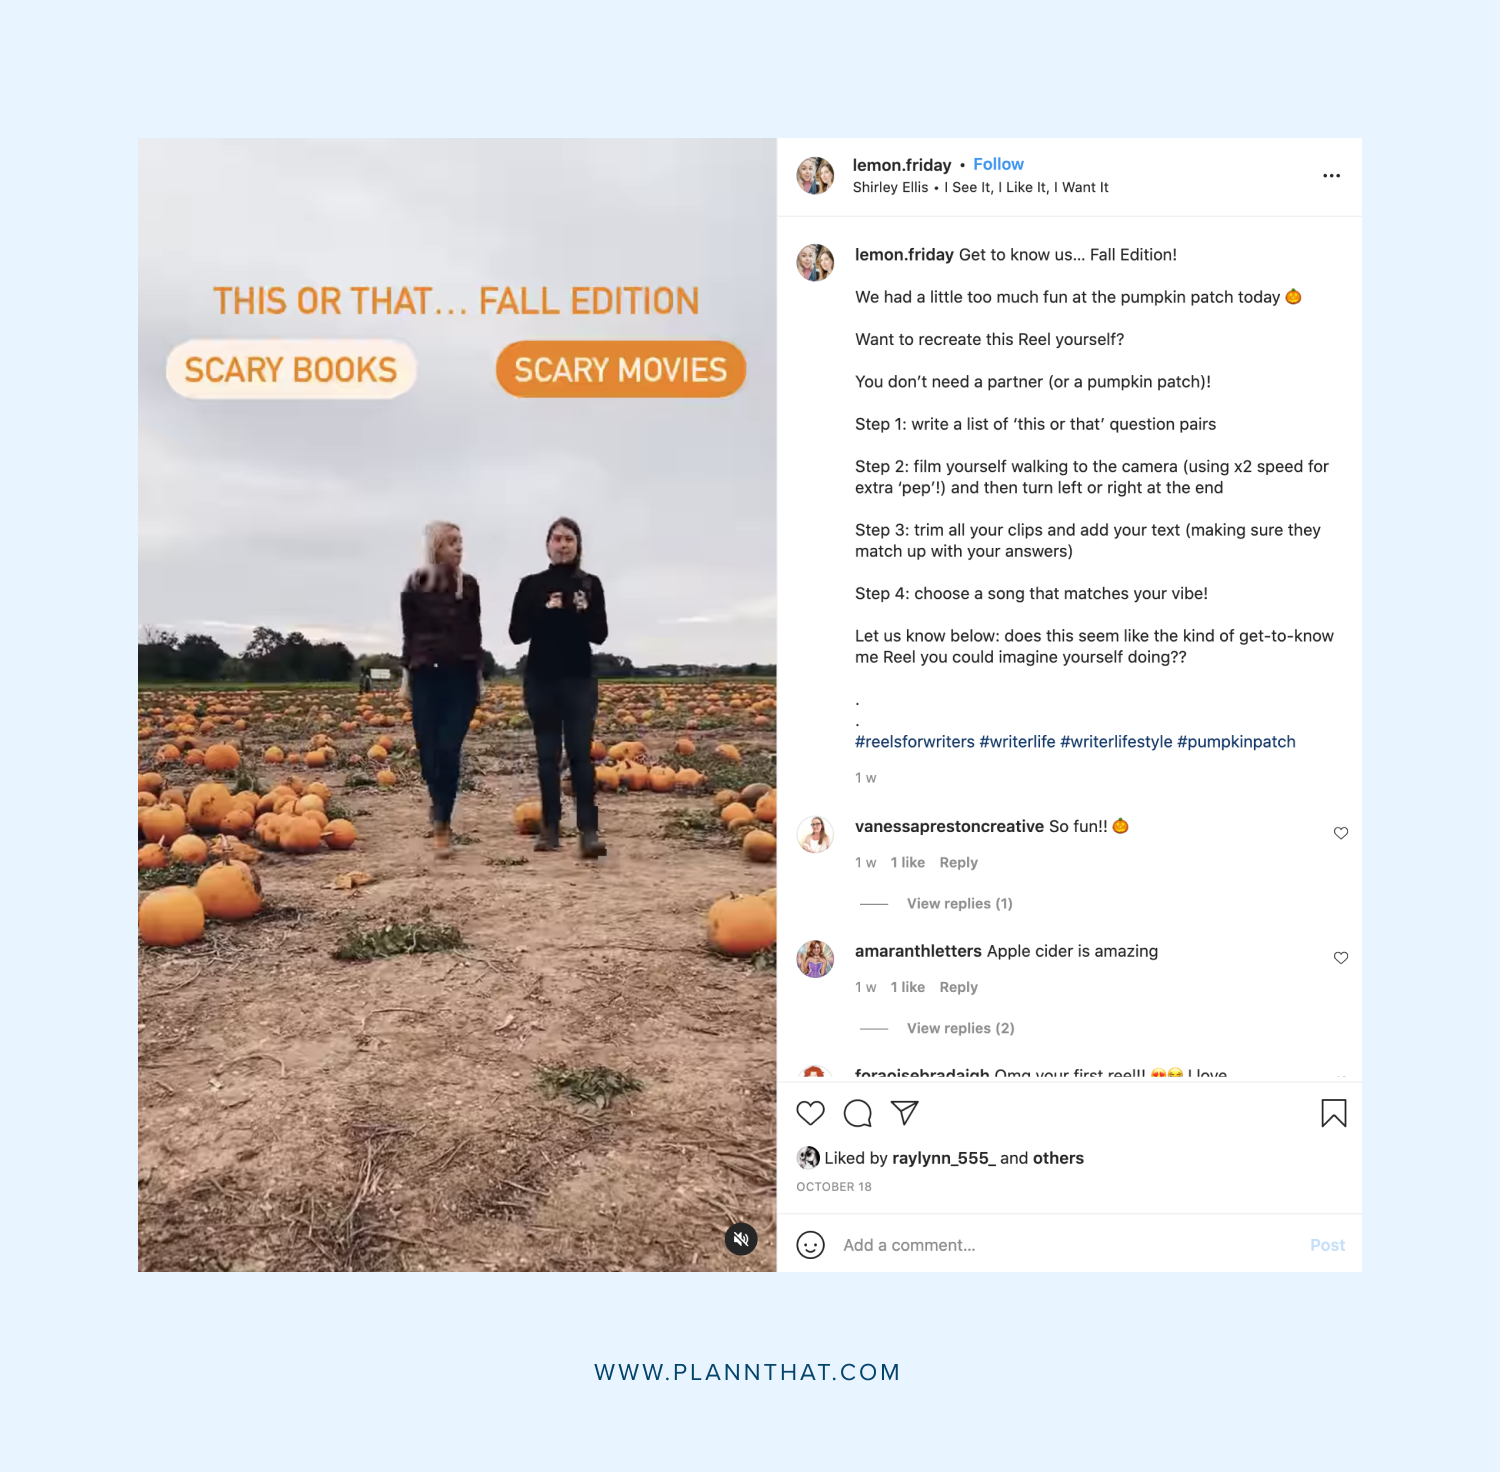The image size is (1500, 1472).
Task: Open lemon.friday profile picture in the header
Action: [x=815, y=176]
